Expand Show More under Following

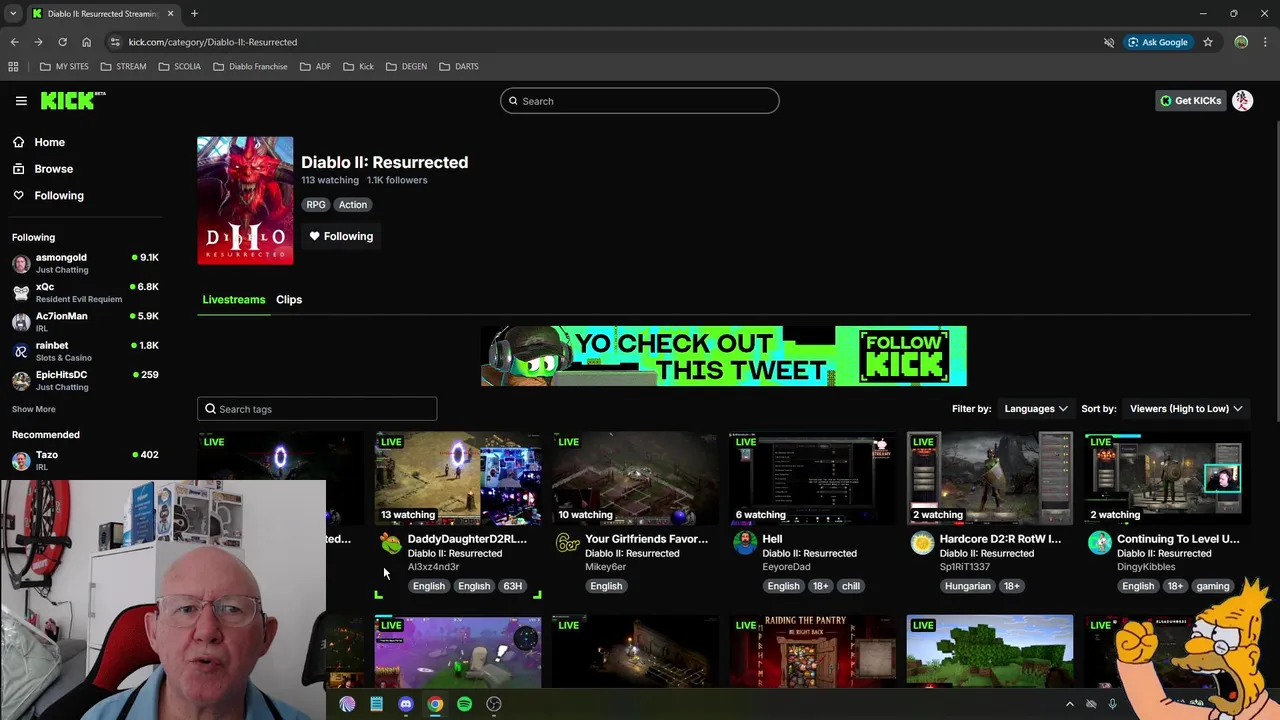point(34,409)
